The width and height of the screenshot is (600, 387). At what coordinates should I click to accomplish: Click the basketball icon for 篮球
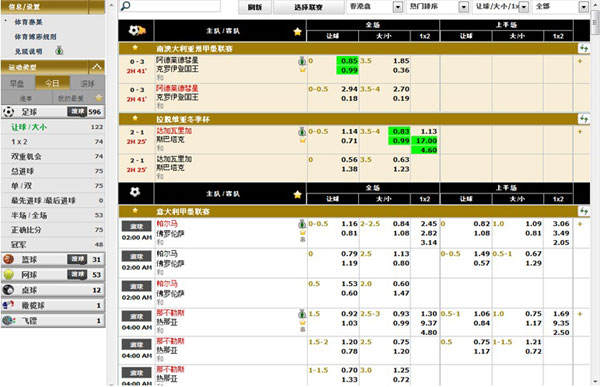tap(8, 259)
